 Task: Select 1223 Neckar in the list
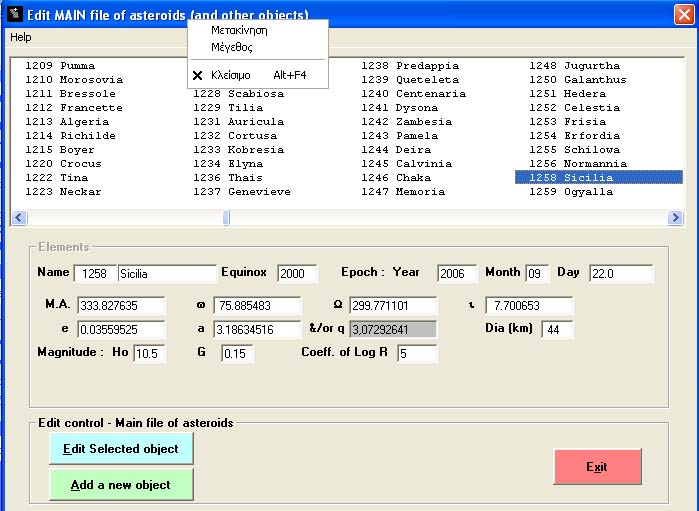coord(63,192)
